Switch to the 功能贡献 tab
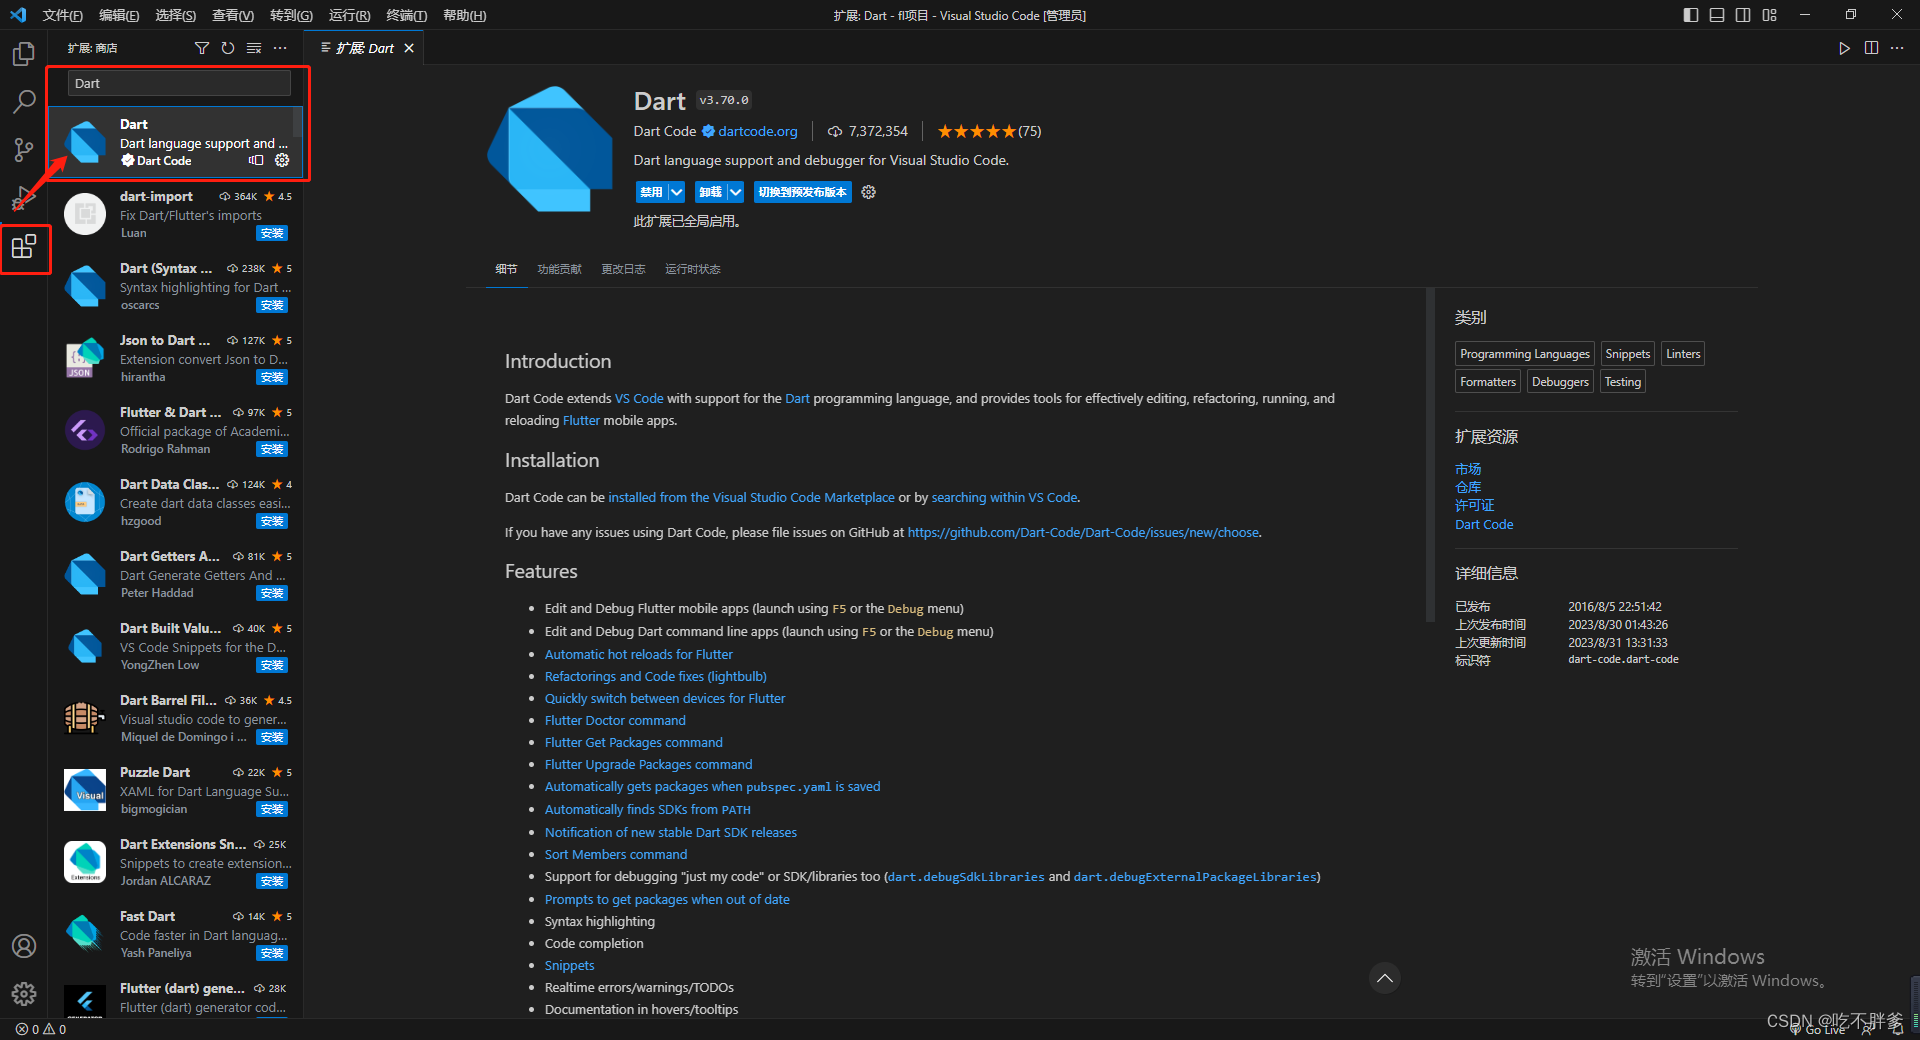Image resolution: width=1920 pixels, height=1040 pixels. pos(559,269)
